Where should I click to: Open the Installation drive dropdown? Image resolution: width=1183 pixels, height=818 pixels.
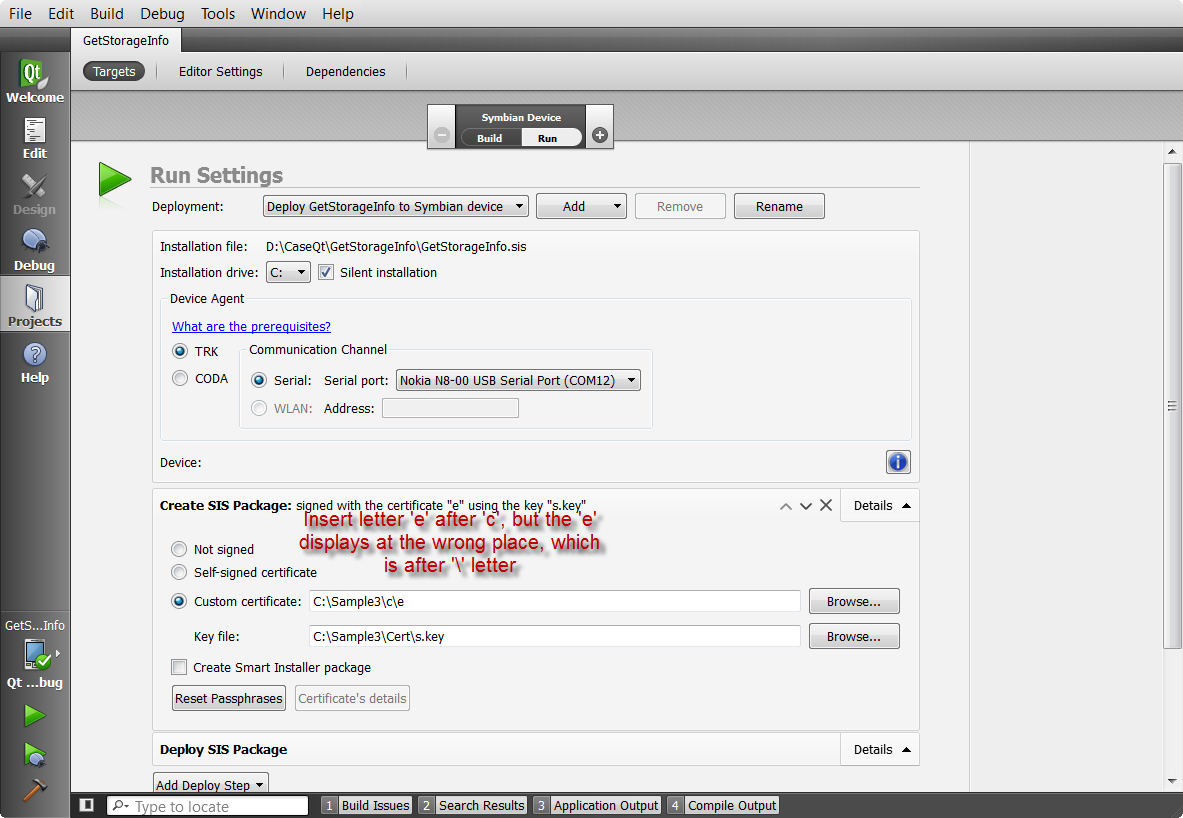coord(288,272)
